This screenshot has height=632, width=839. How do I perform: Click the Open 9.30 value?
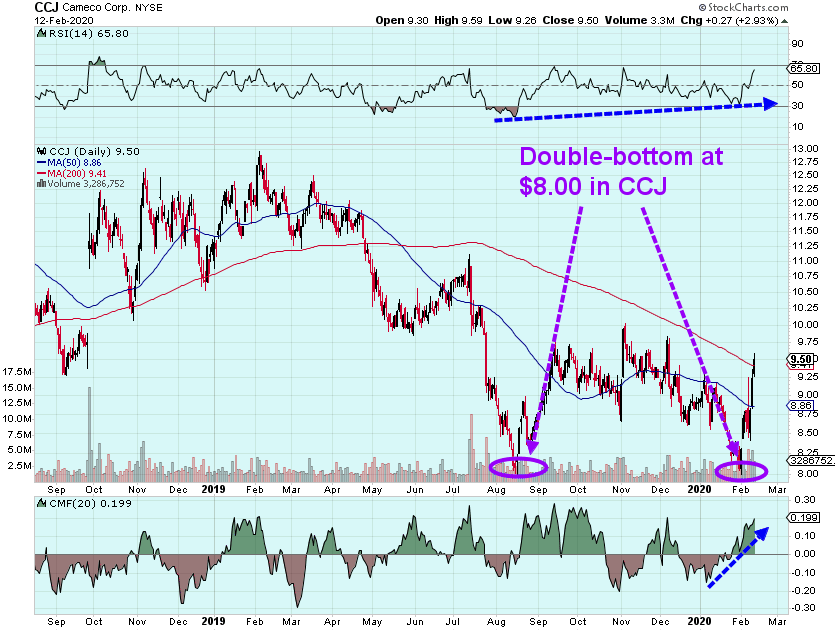402,20
